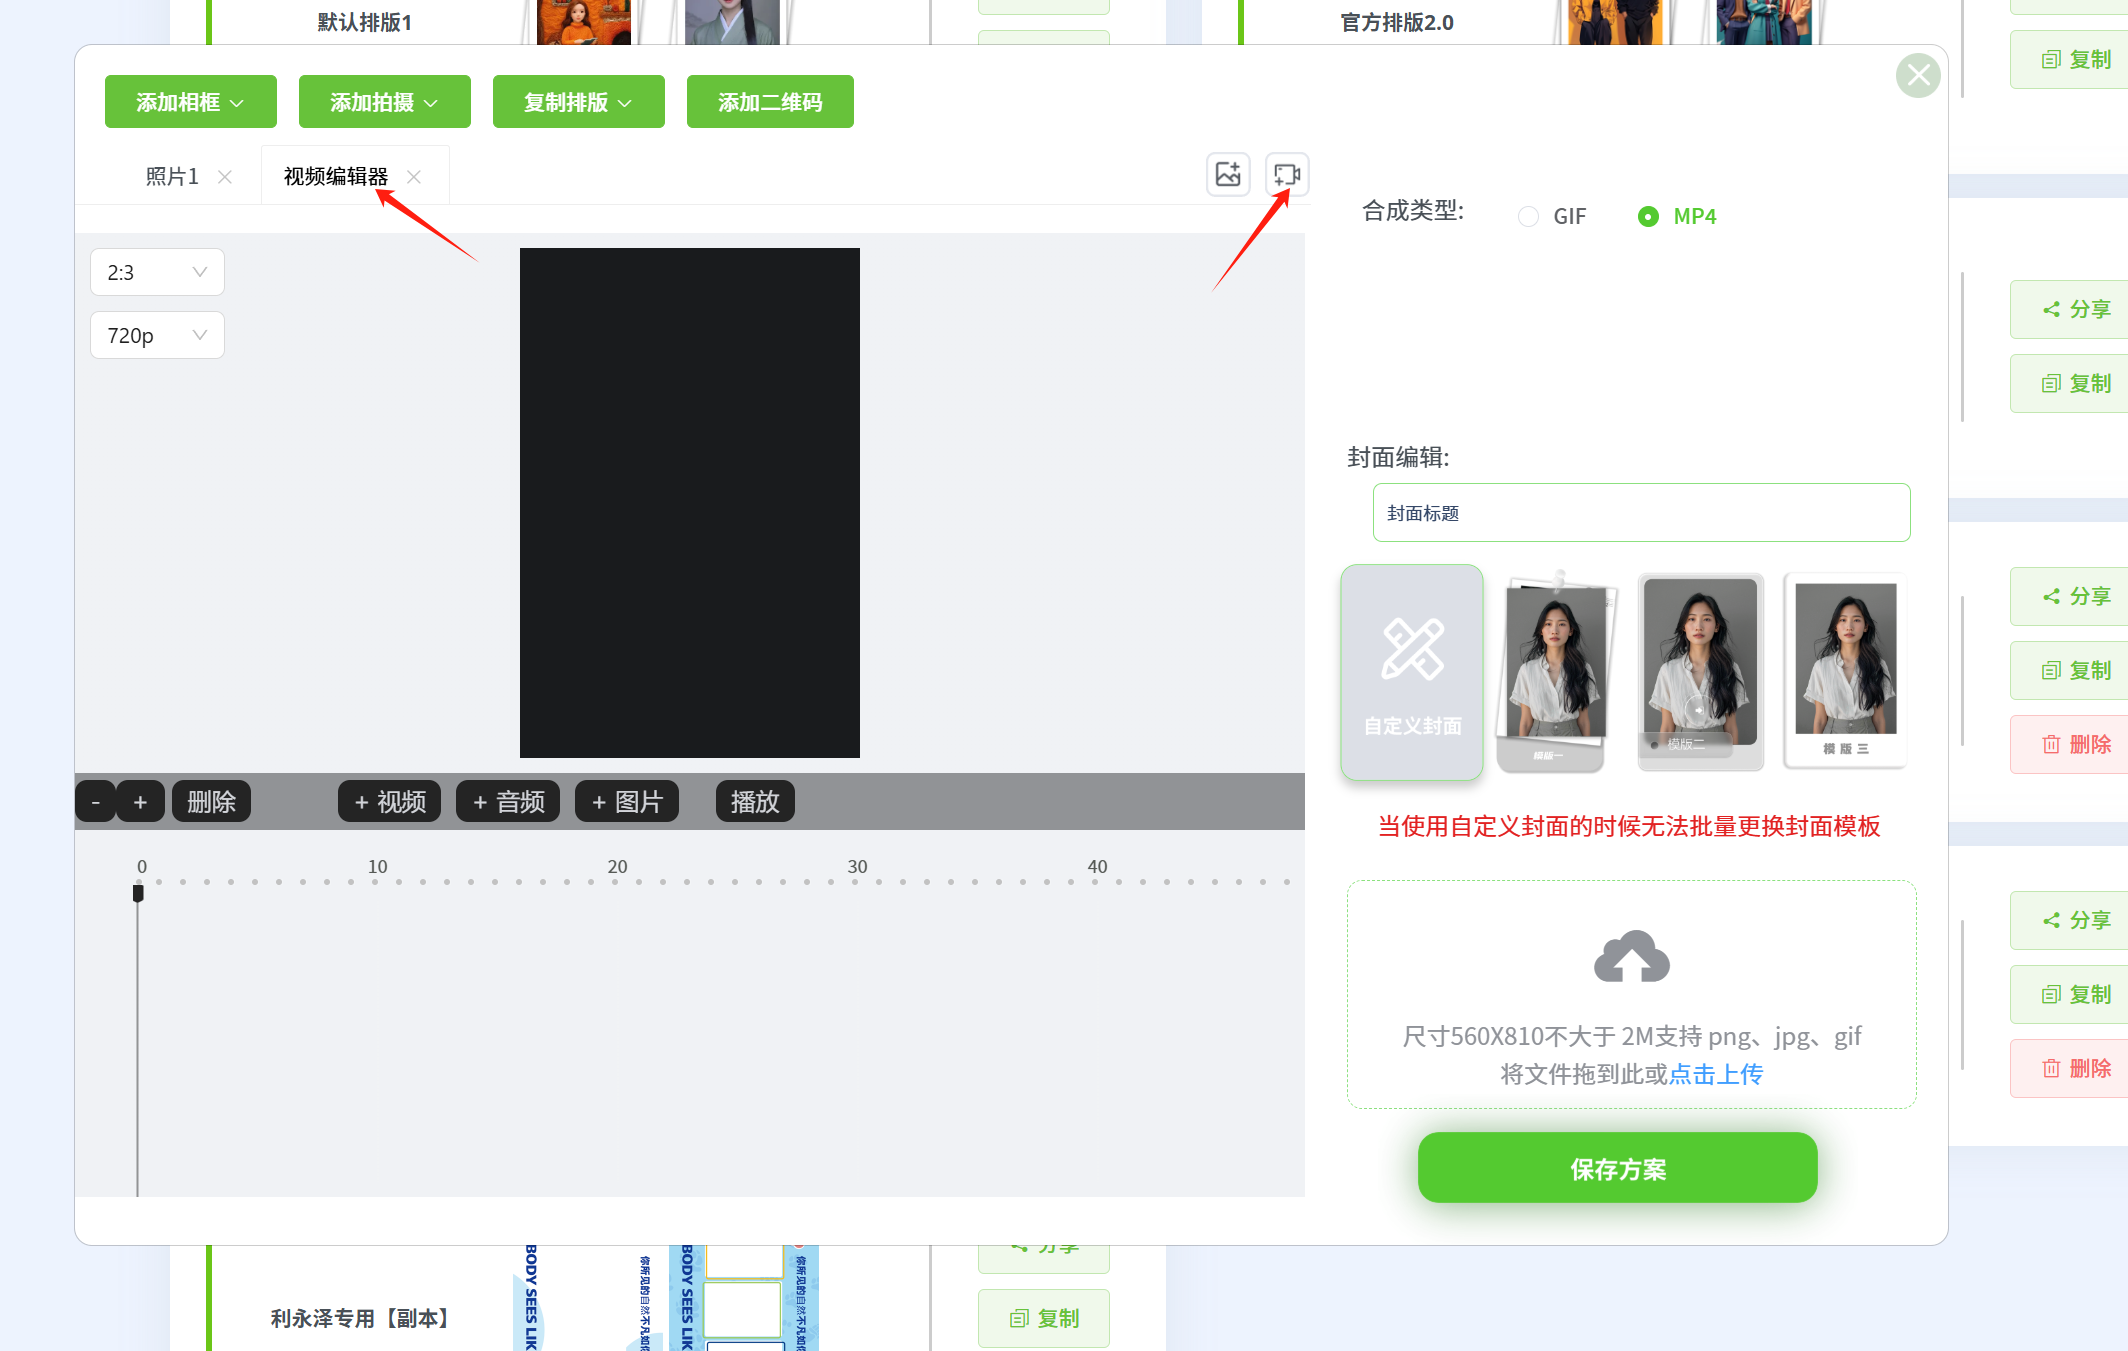Switch to the 视频编辑器 tab
Image resolution: width=2128 pixels, height=1351 pixels.
(x=336, y=177)
